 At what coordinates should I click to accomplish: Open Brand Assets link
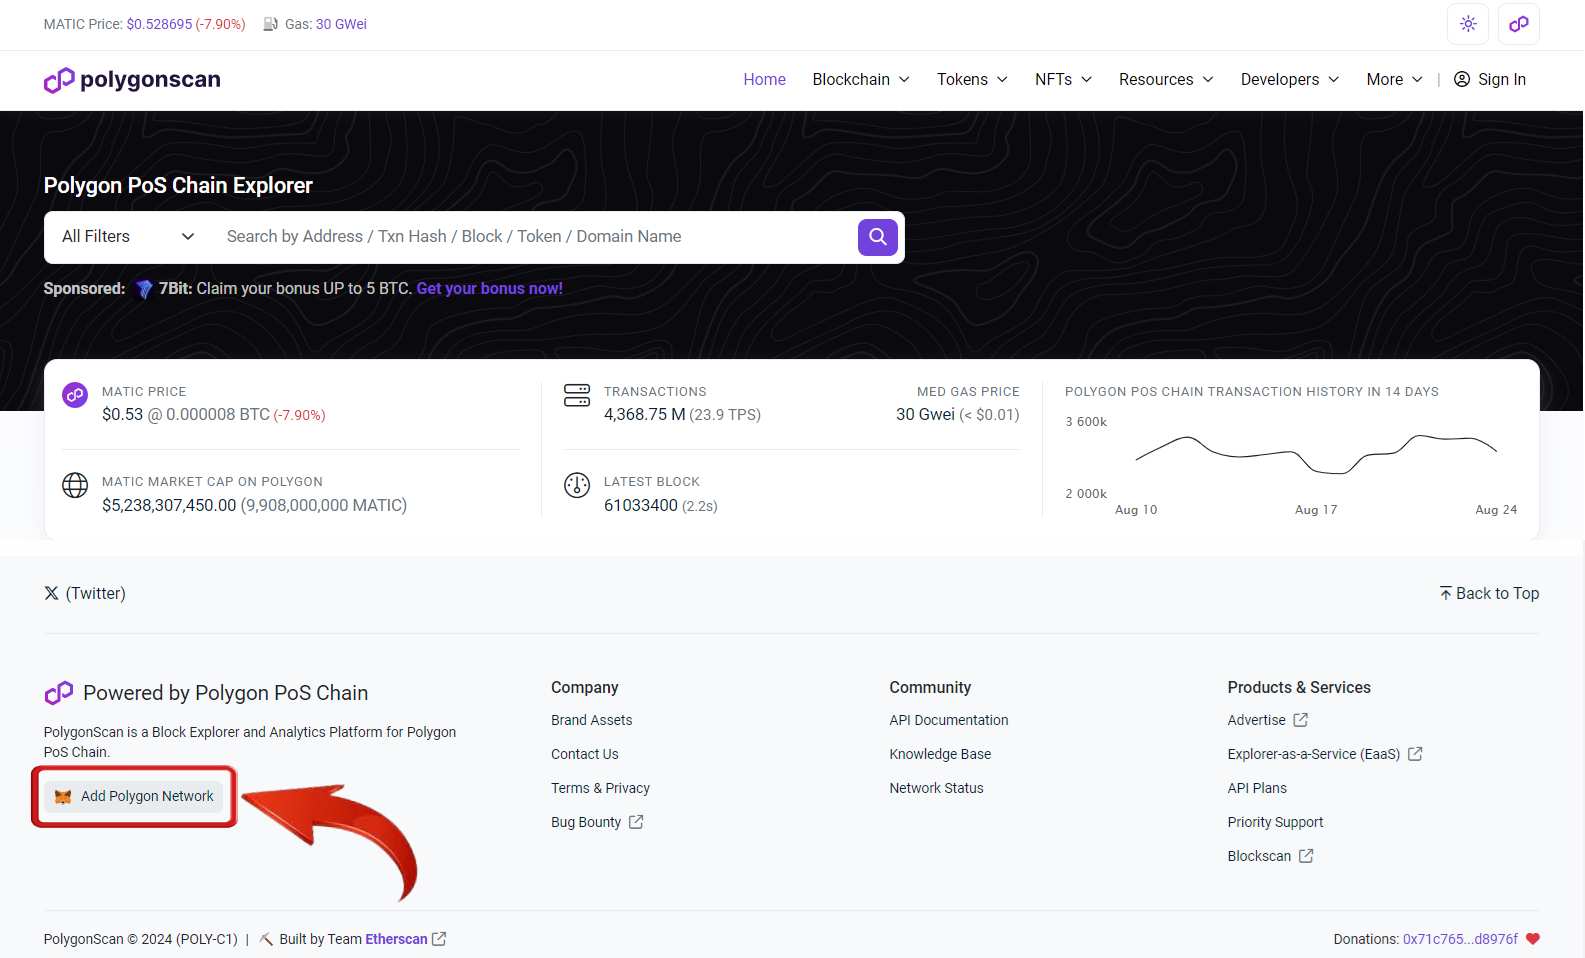point(591,720)
